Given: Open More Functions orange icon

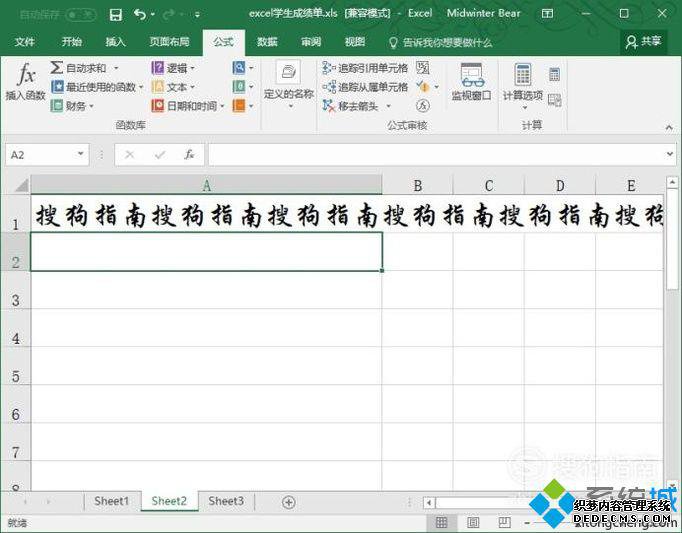Looking at the screenshot, I should click(239, 105).
